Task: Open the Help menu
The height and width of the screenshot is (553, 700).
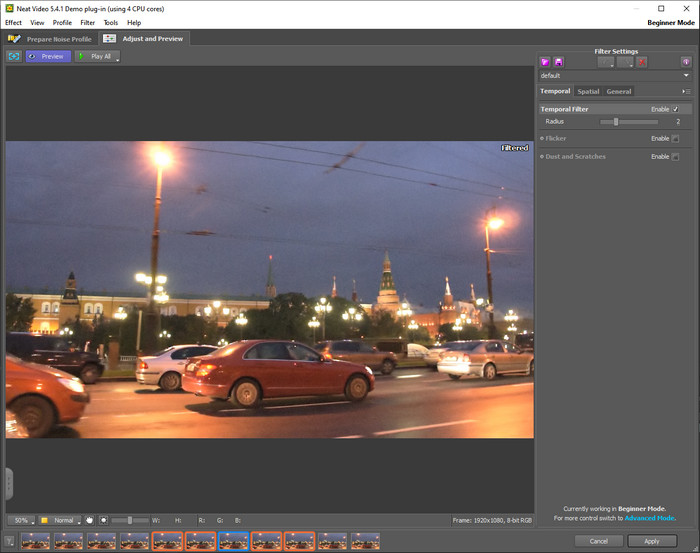Action: pyautogui.click(x=134, y=22)
